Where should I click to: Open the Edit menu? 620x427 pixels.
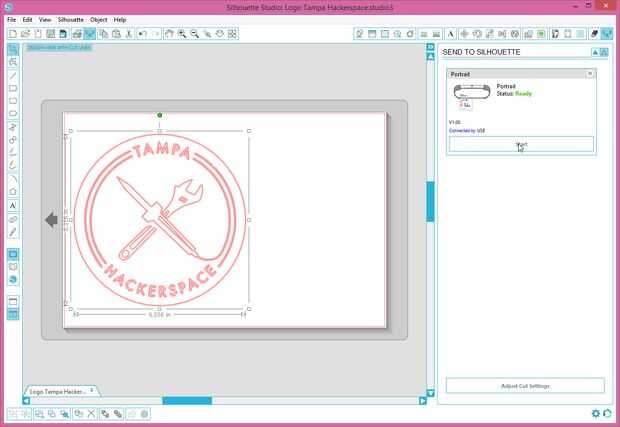[x=27, y=19]
